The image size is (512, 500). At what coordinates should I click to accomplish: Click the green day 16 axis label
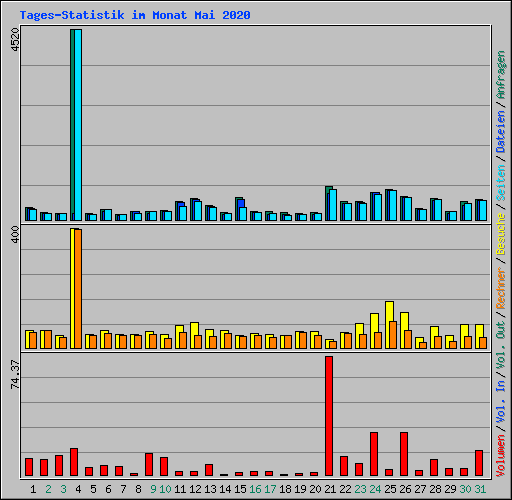point(255,489)
